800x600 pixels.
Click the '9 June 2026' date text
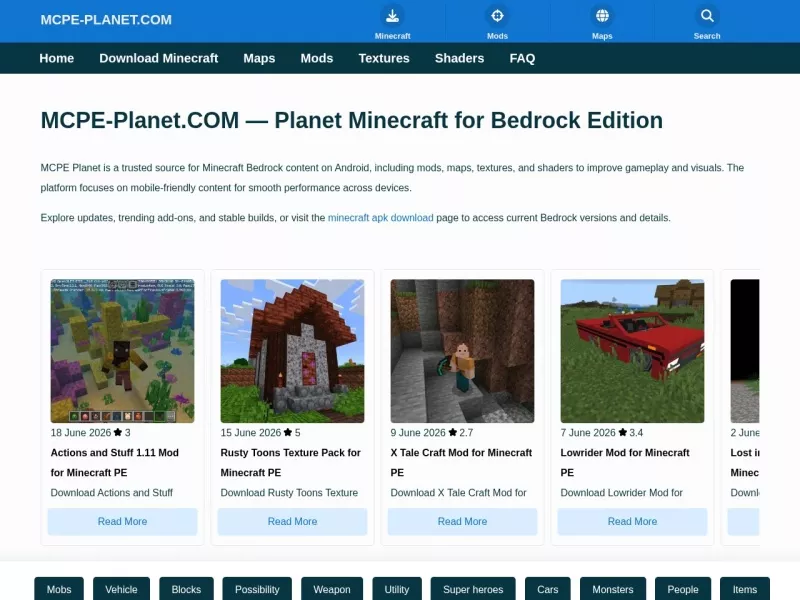(418, 433)
